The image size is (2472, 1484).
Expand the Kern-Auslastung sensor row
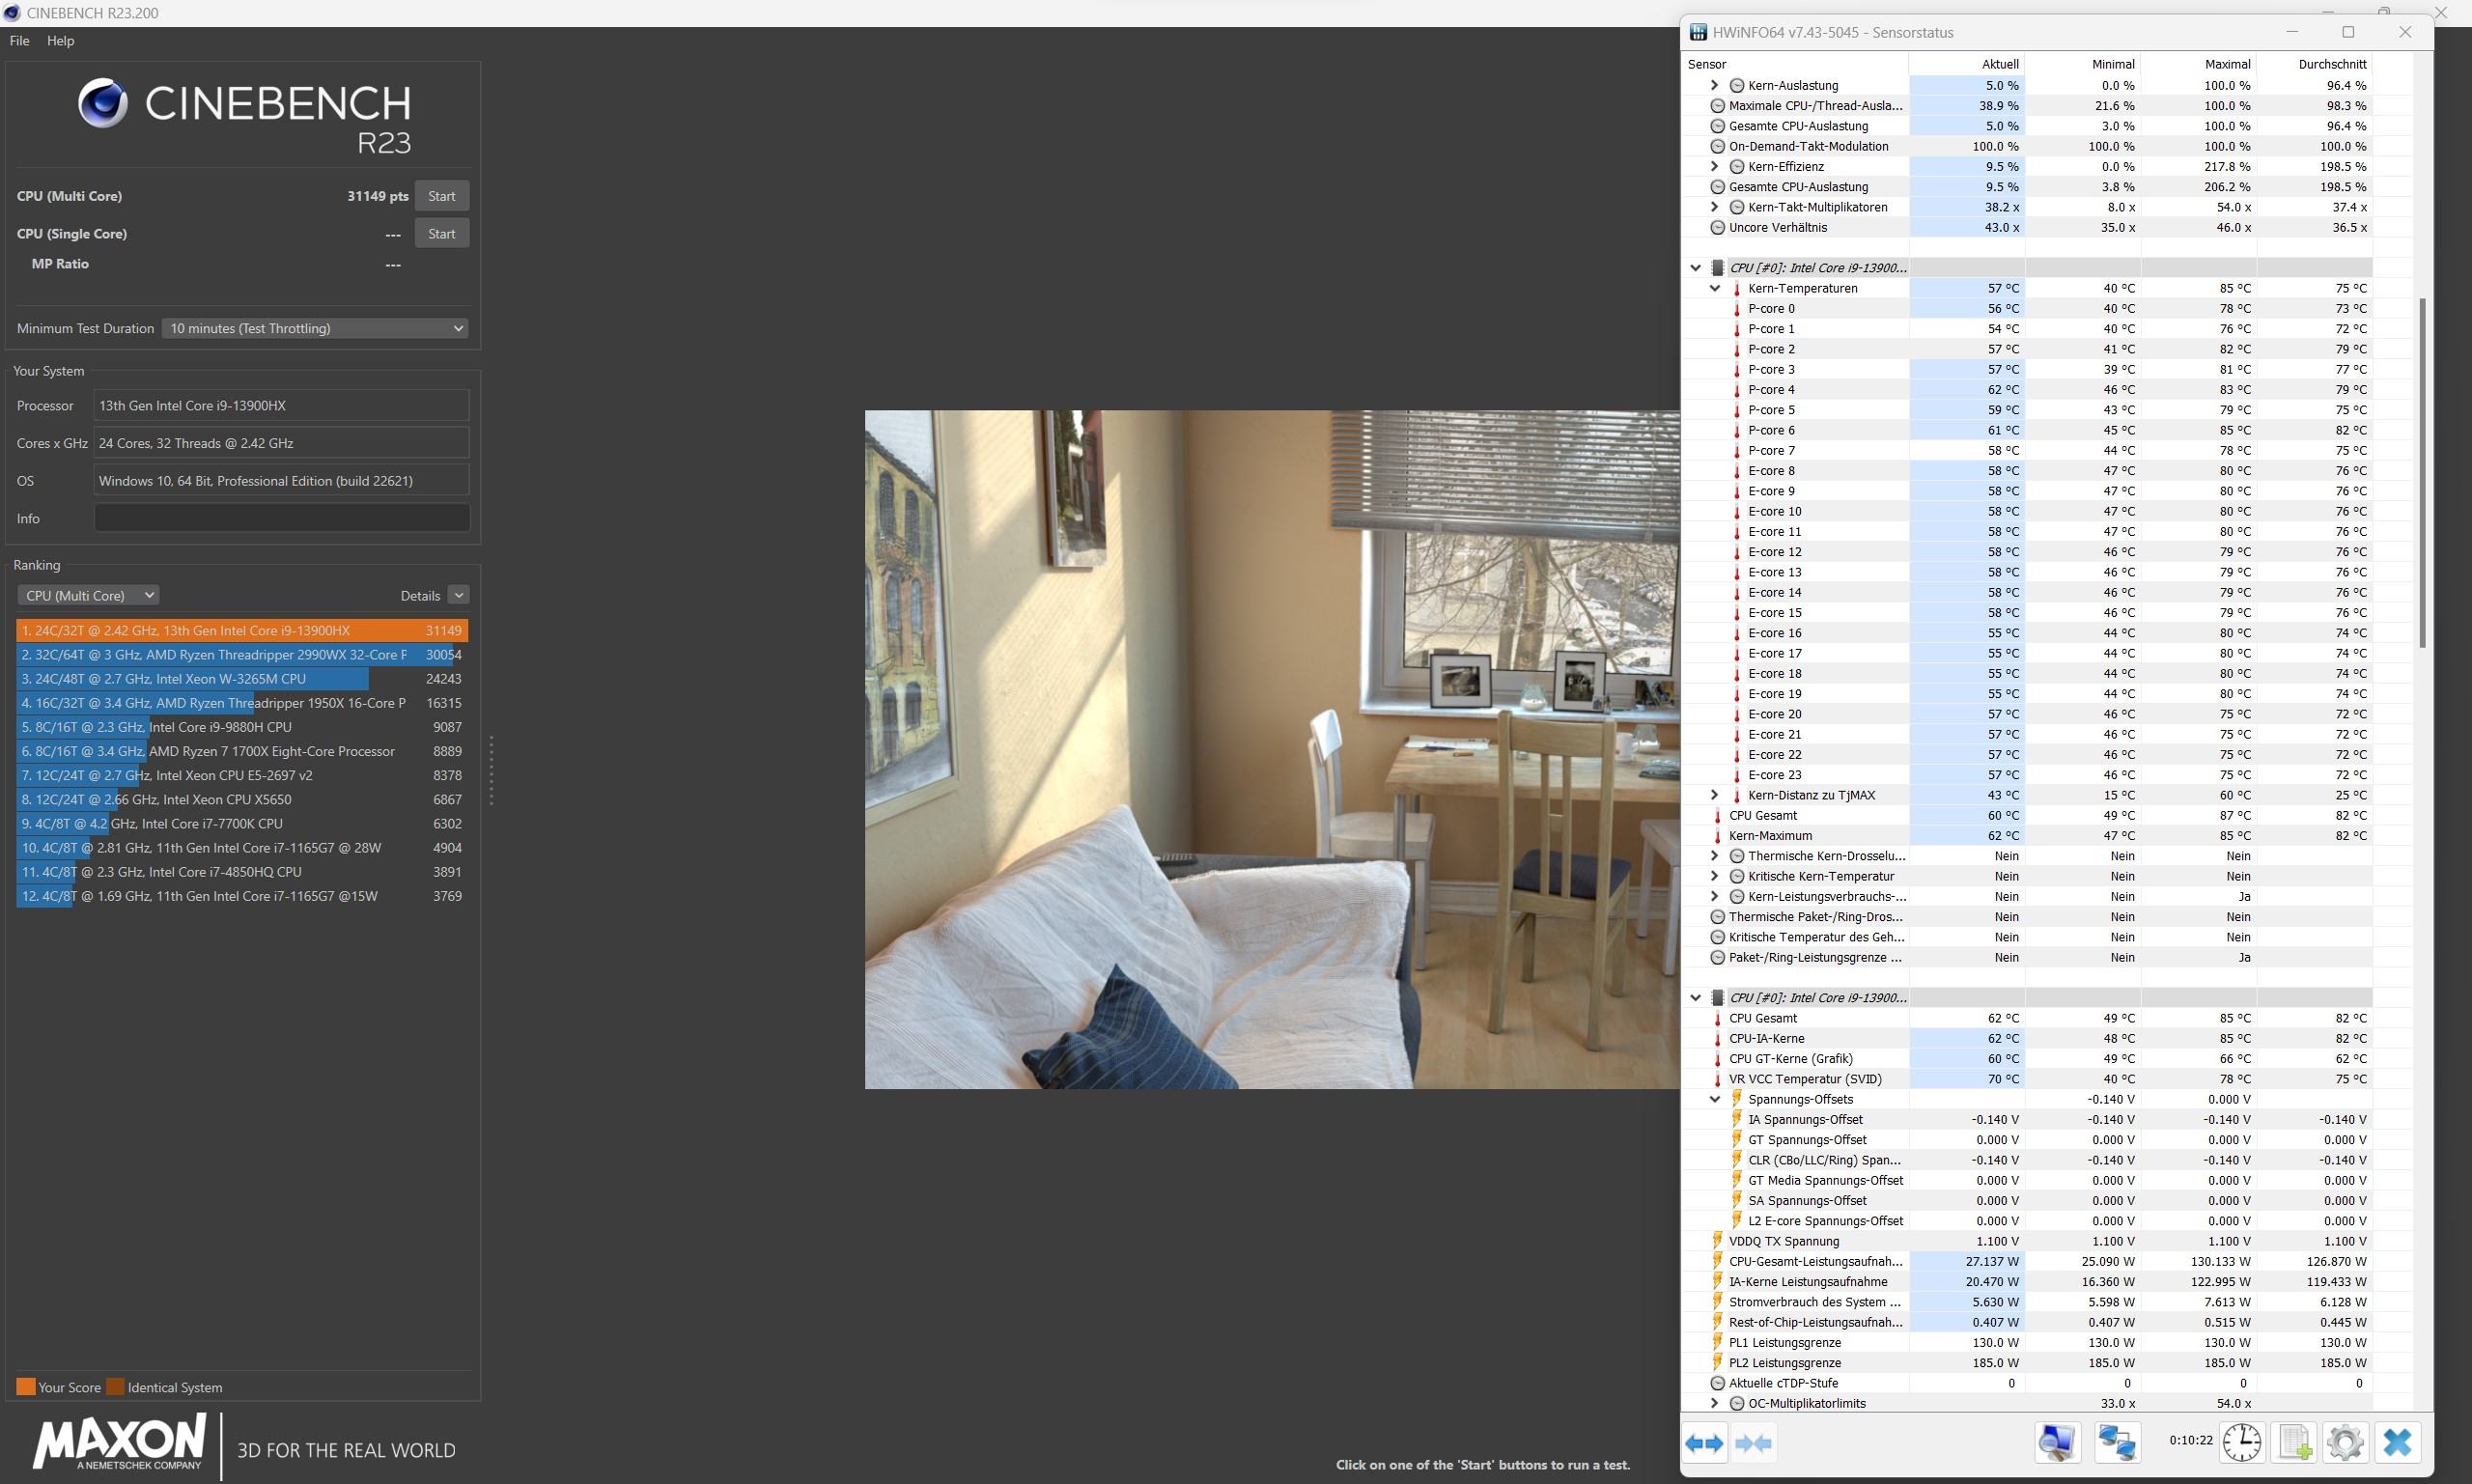coord(1714,85)
